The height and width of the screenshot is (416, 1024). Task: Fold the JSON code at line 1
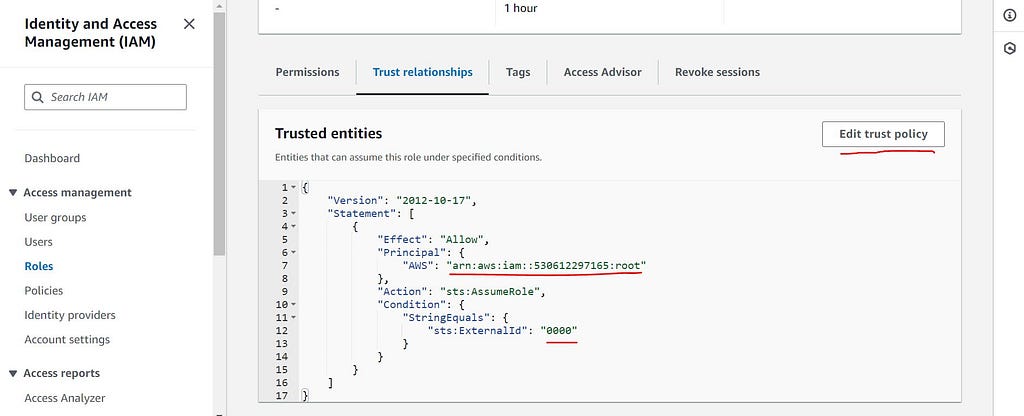(x=294, y=187)
